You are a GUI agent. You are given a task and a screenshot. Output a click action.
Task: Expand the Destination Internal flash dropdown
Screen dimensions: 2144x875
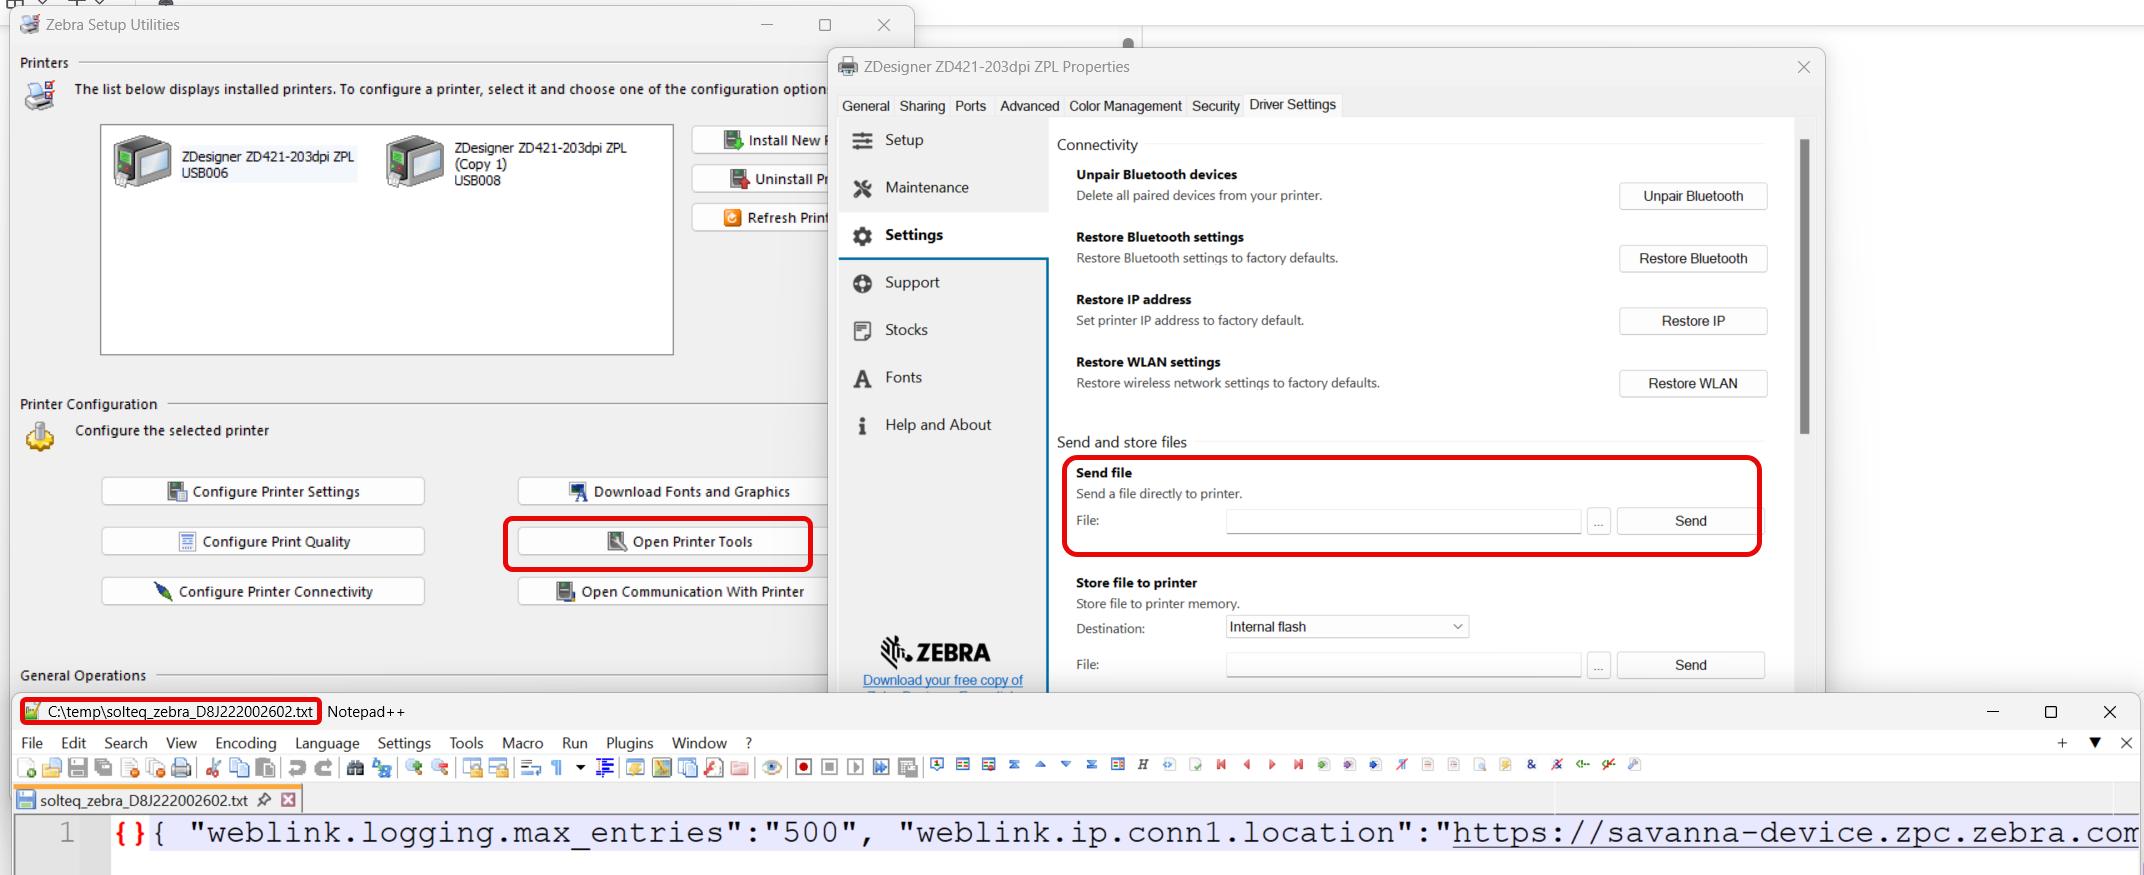click(x=1457, y=627)
